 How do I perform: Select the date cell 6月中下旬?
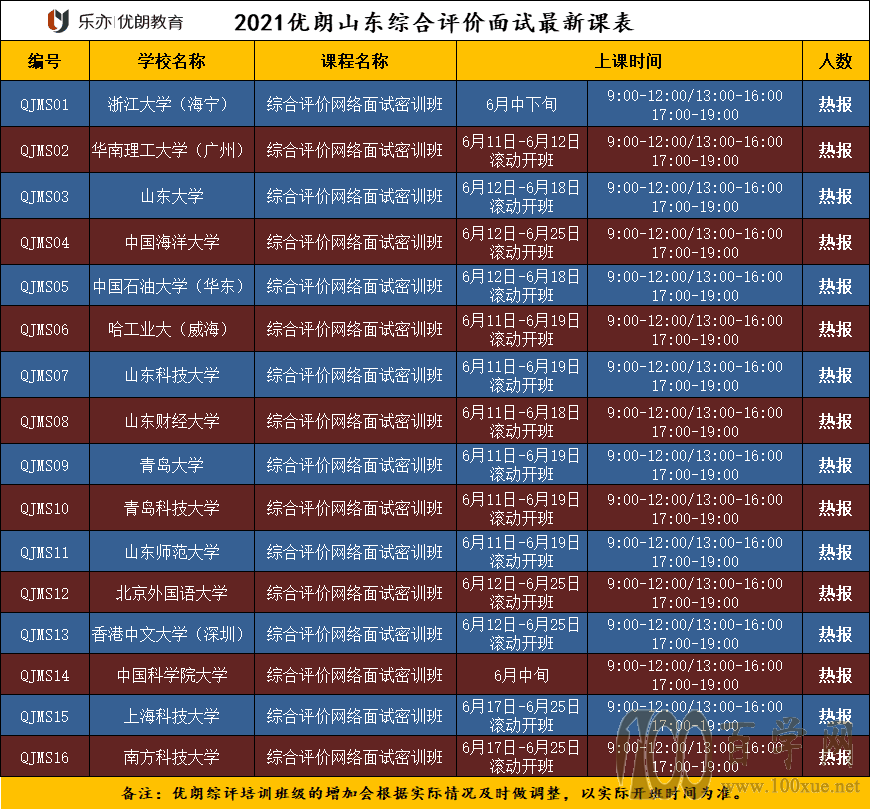522,104
